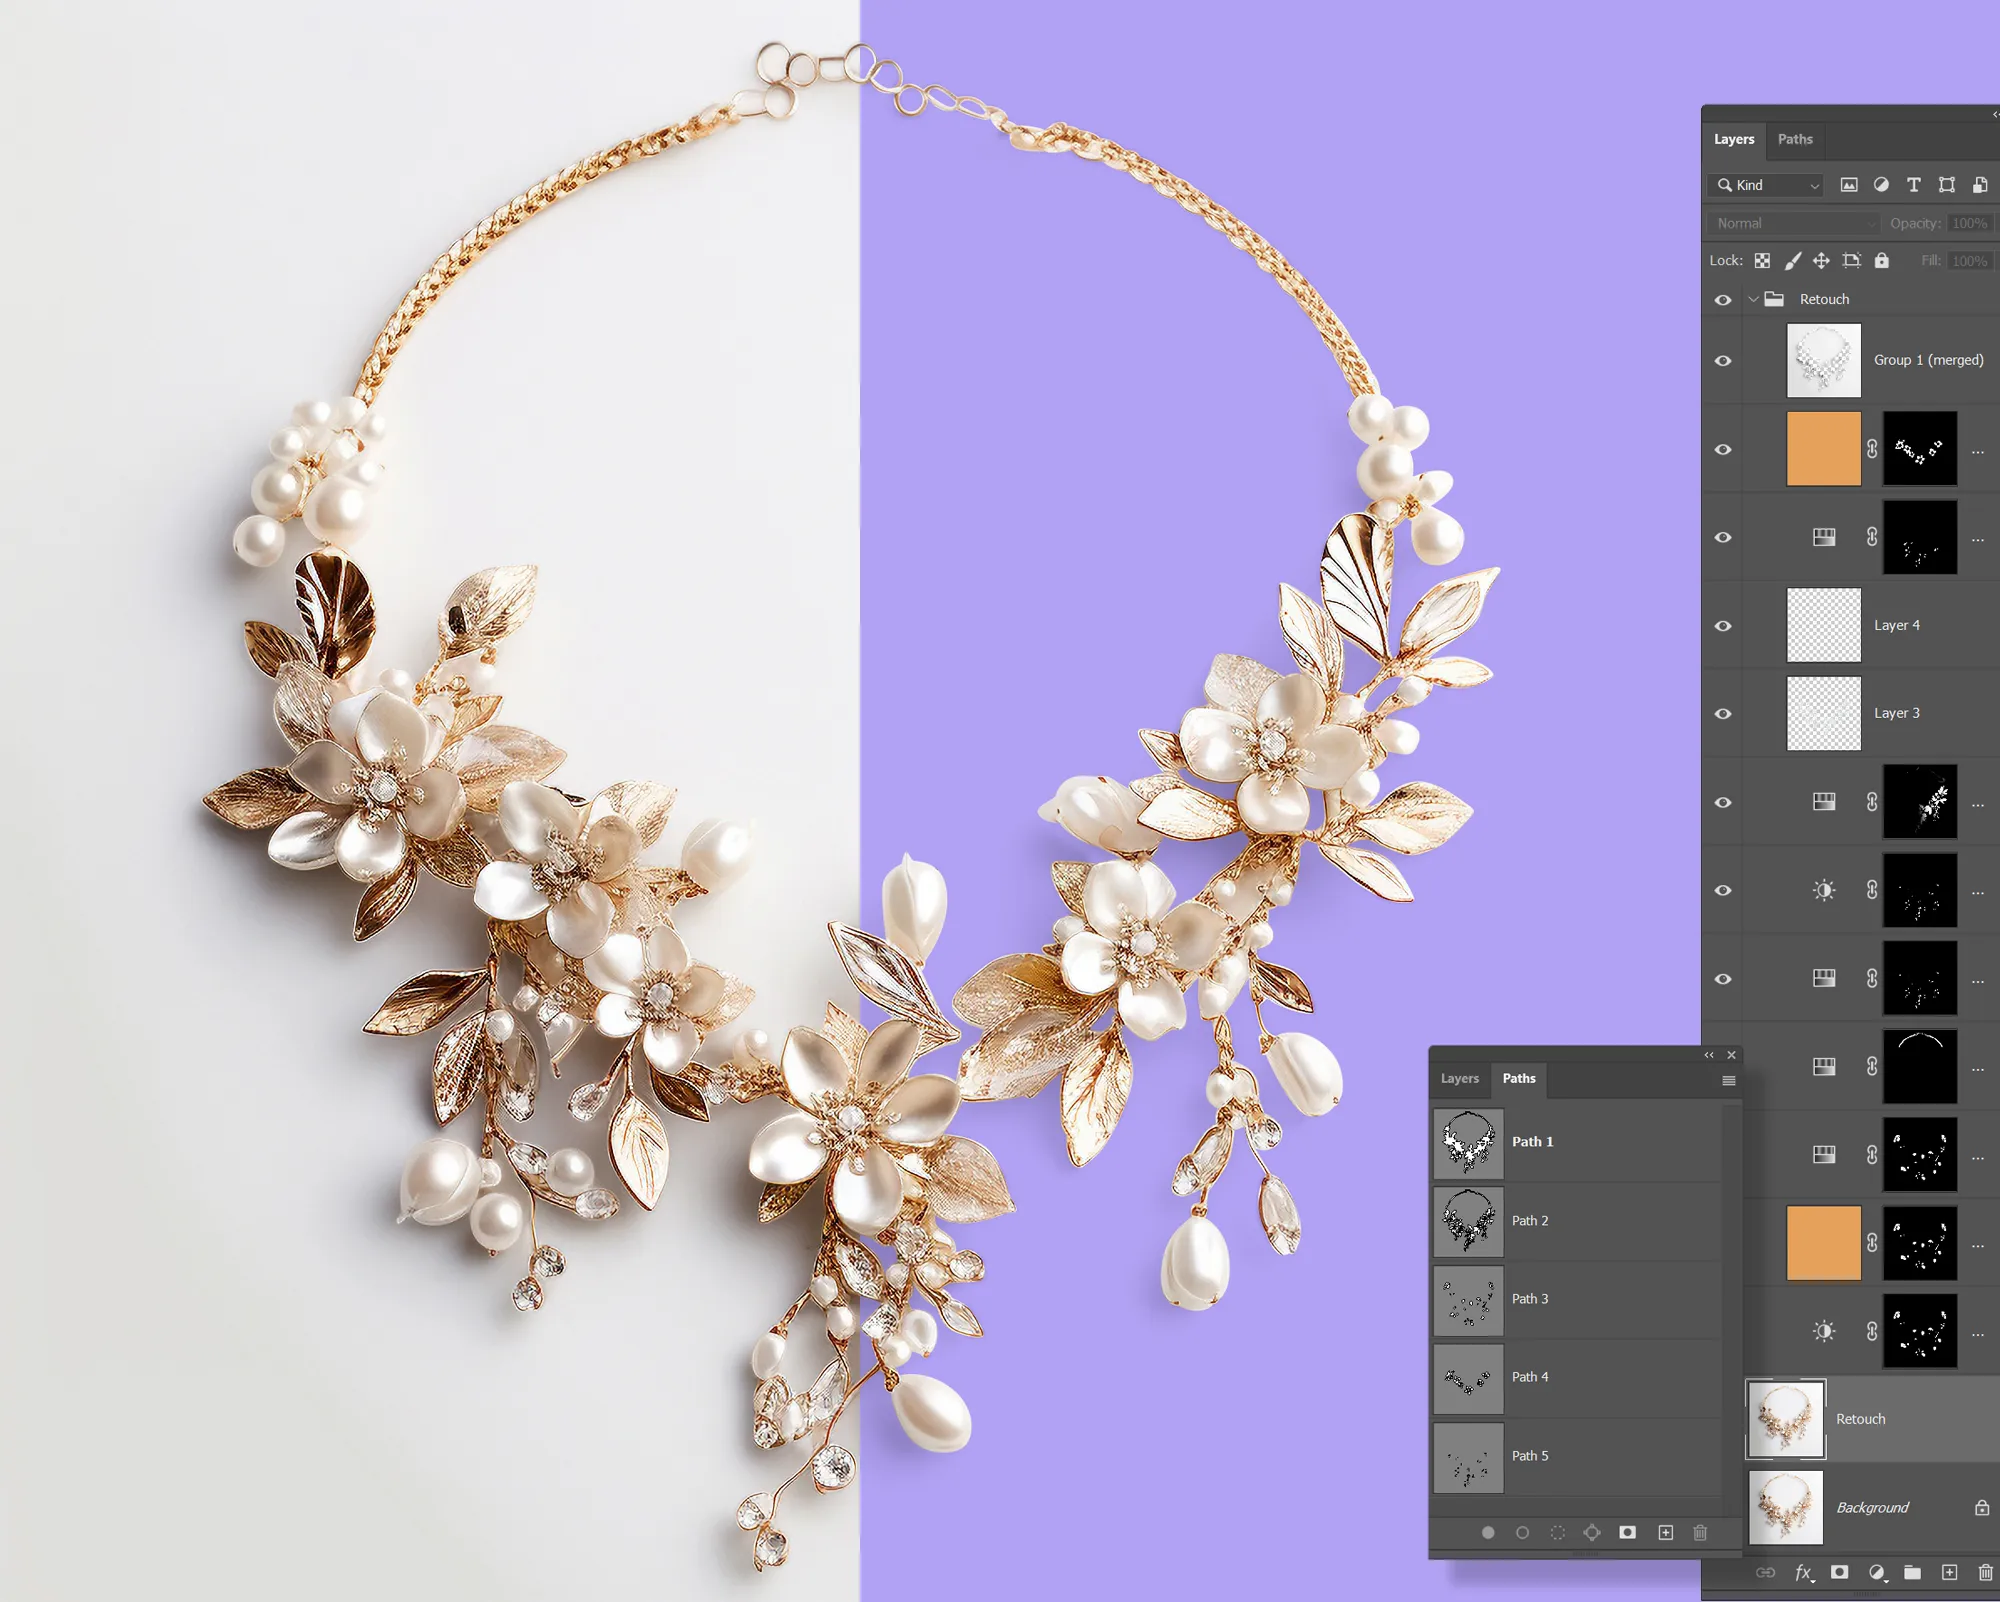Toggle visibility of Layer 4
2000x1602 pixels.
(1723, 626)
